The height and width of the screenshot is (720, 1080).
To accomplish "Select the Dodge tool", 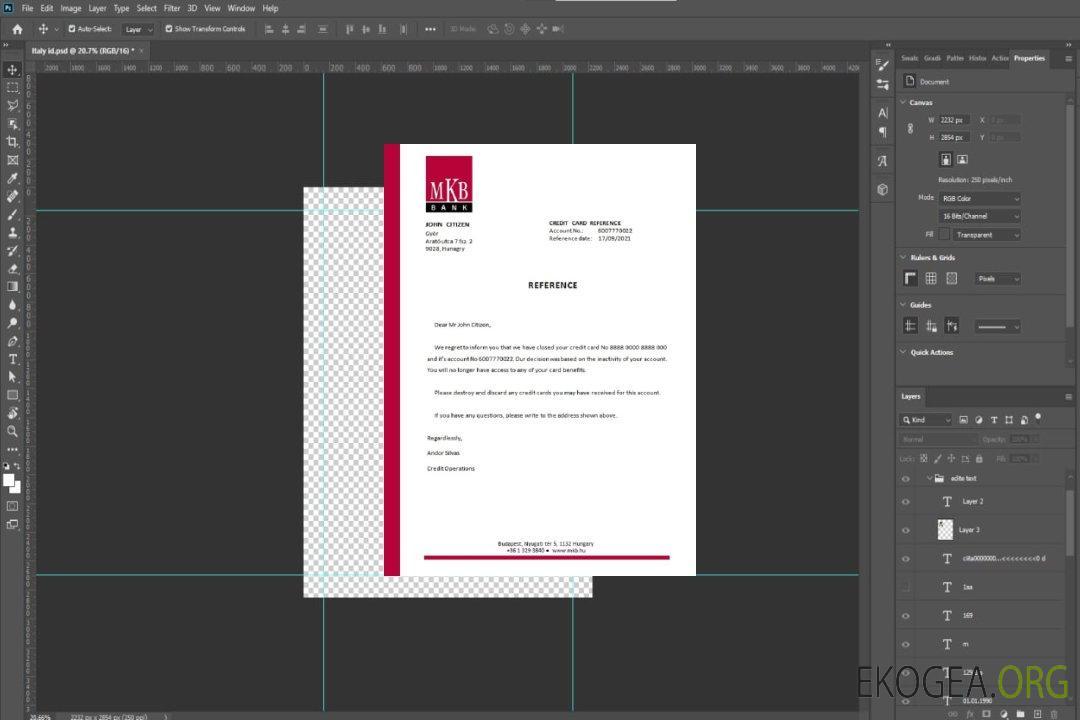I will coord(12,322).
